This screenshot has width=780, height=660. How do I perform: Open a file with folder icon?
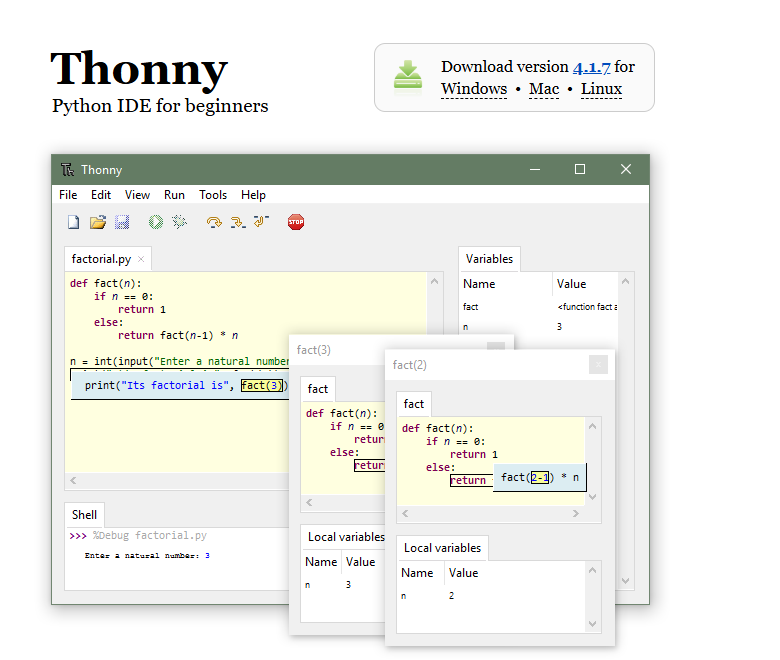98,222
